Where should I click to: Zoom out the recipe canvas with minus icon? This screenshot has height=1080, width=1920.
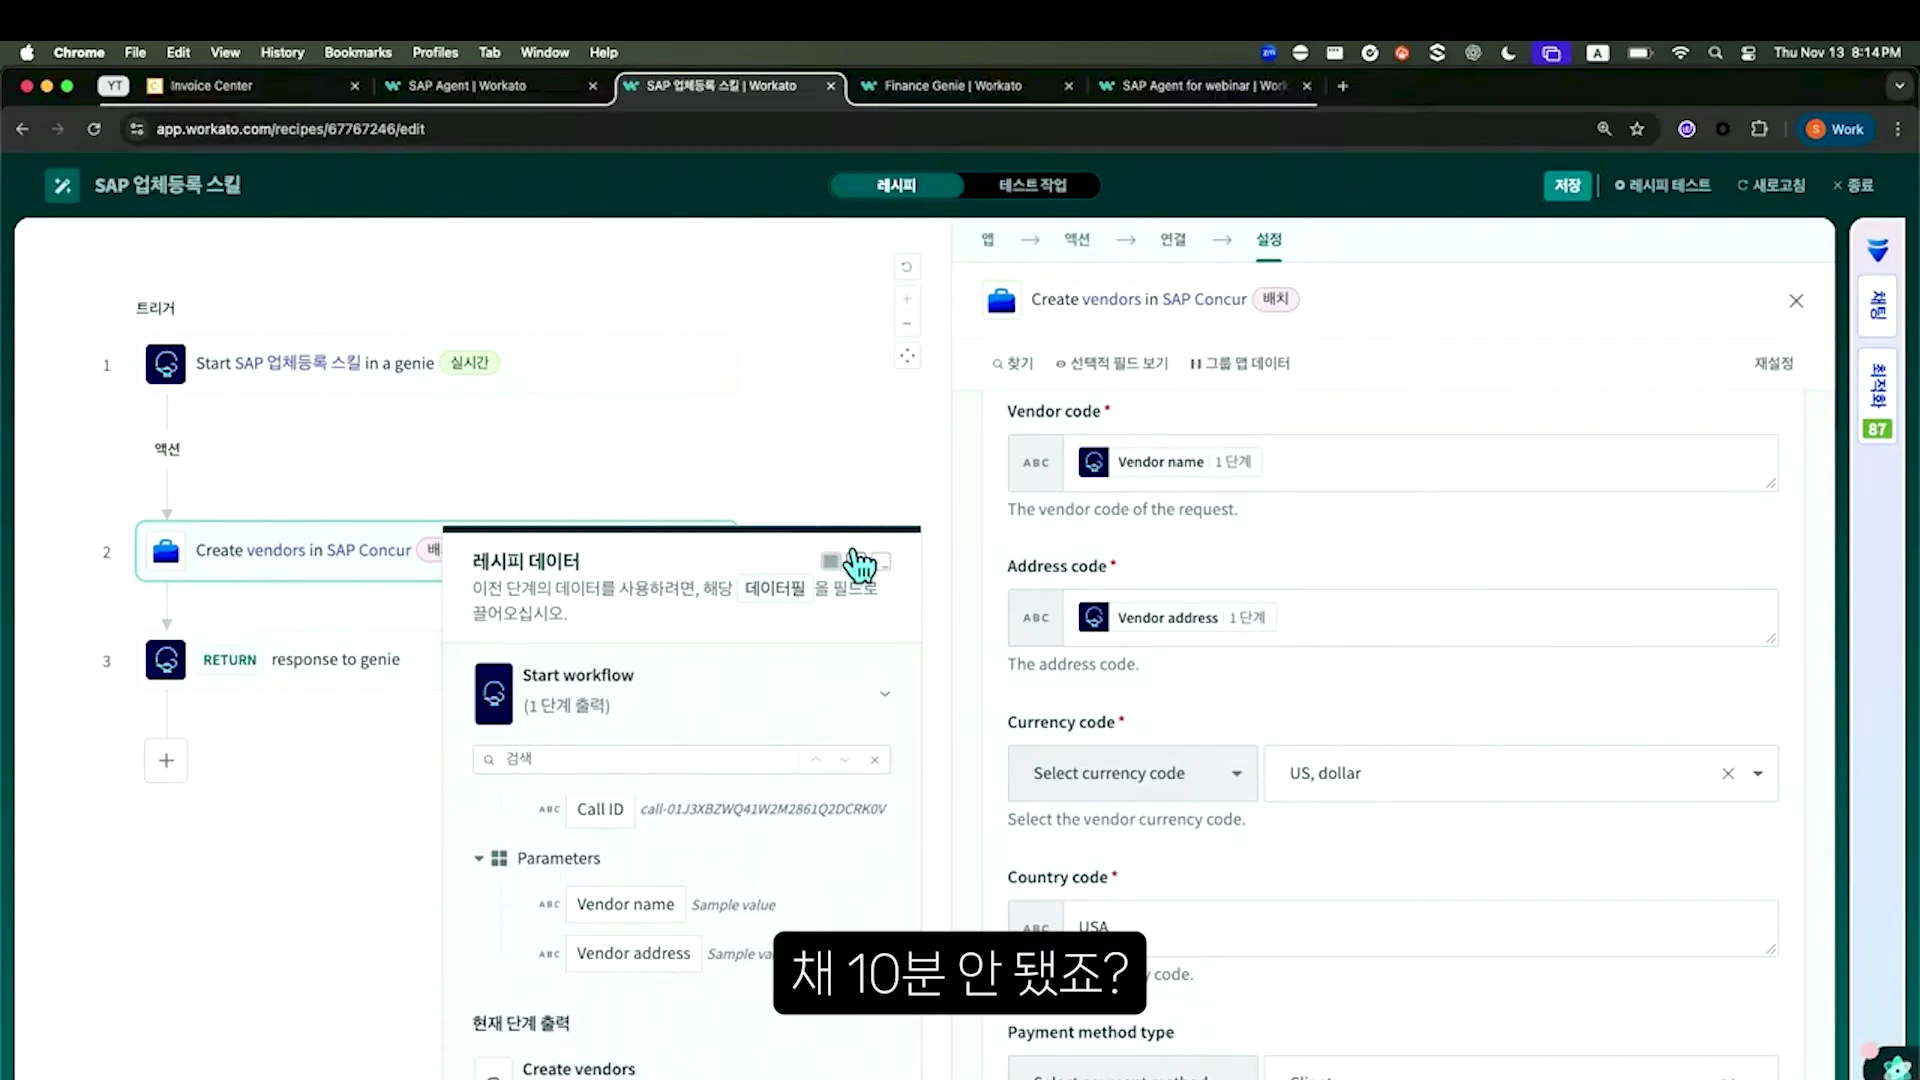pyautogui.click(x=906, y=323)
